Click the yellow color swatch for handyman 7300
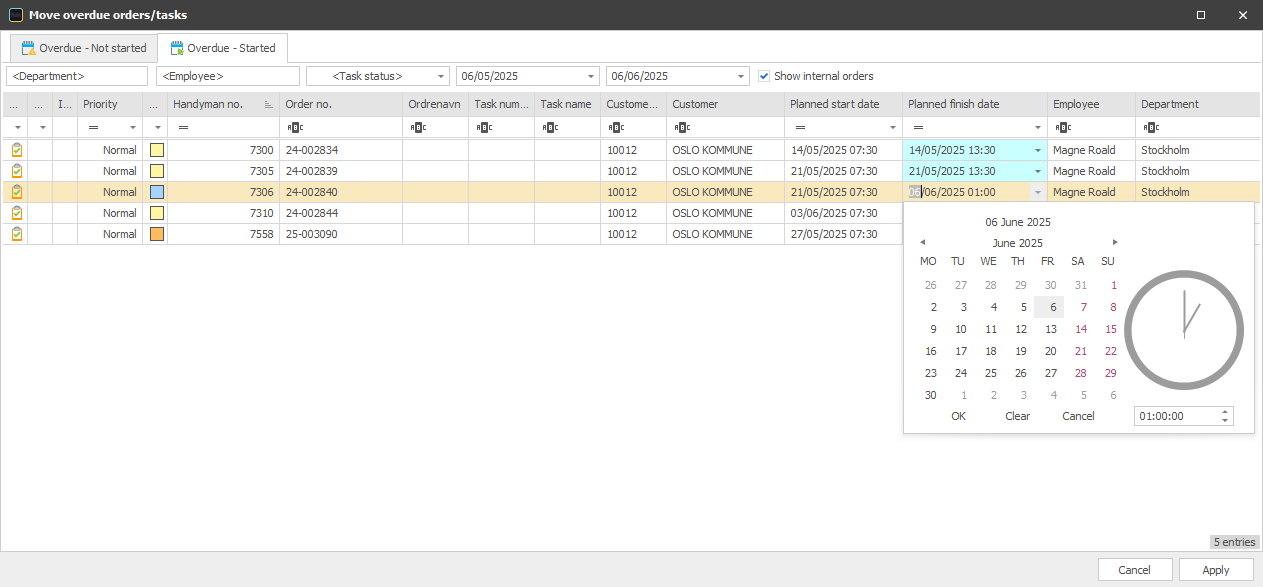 point(157,150)
